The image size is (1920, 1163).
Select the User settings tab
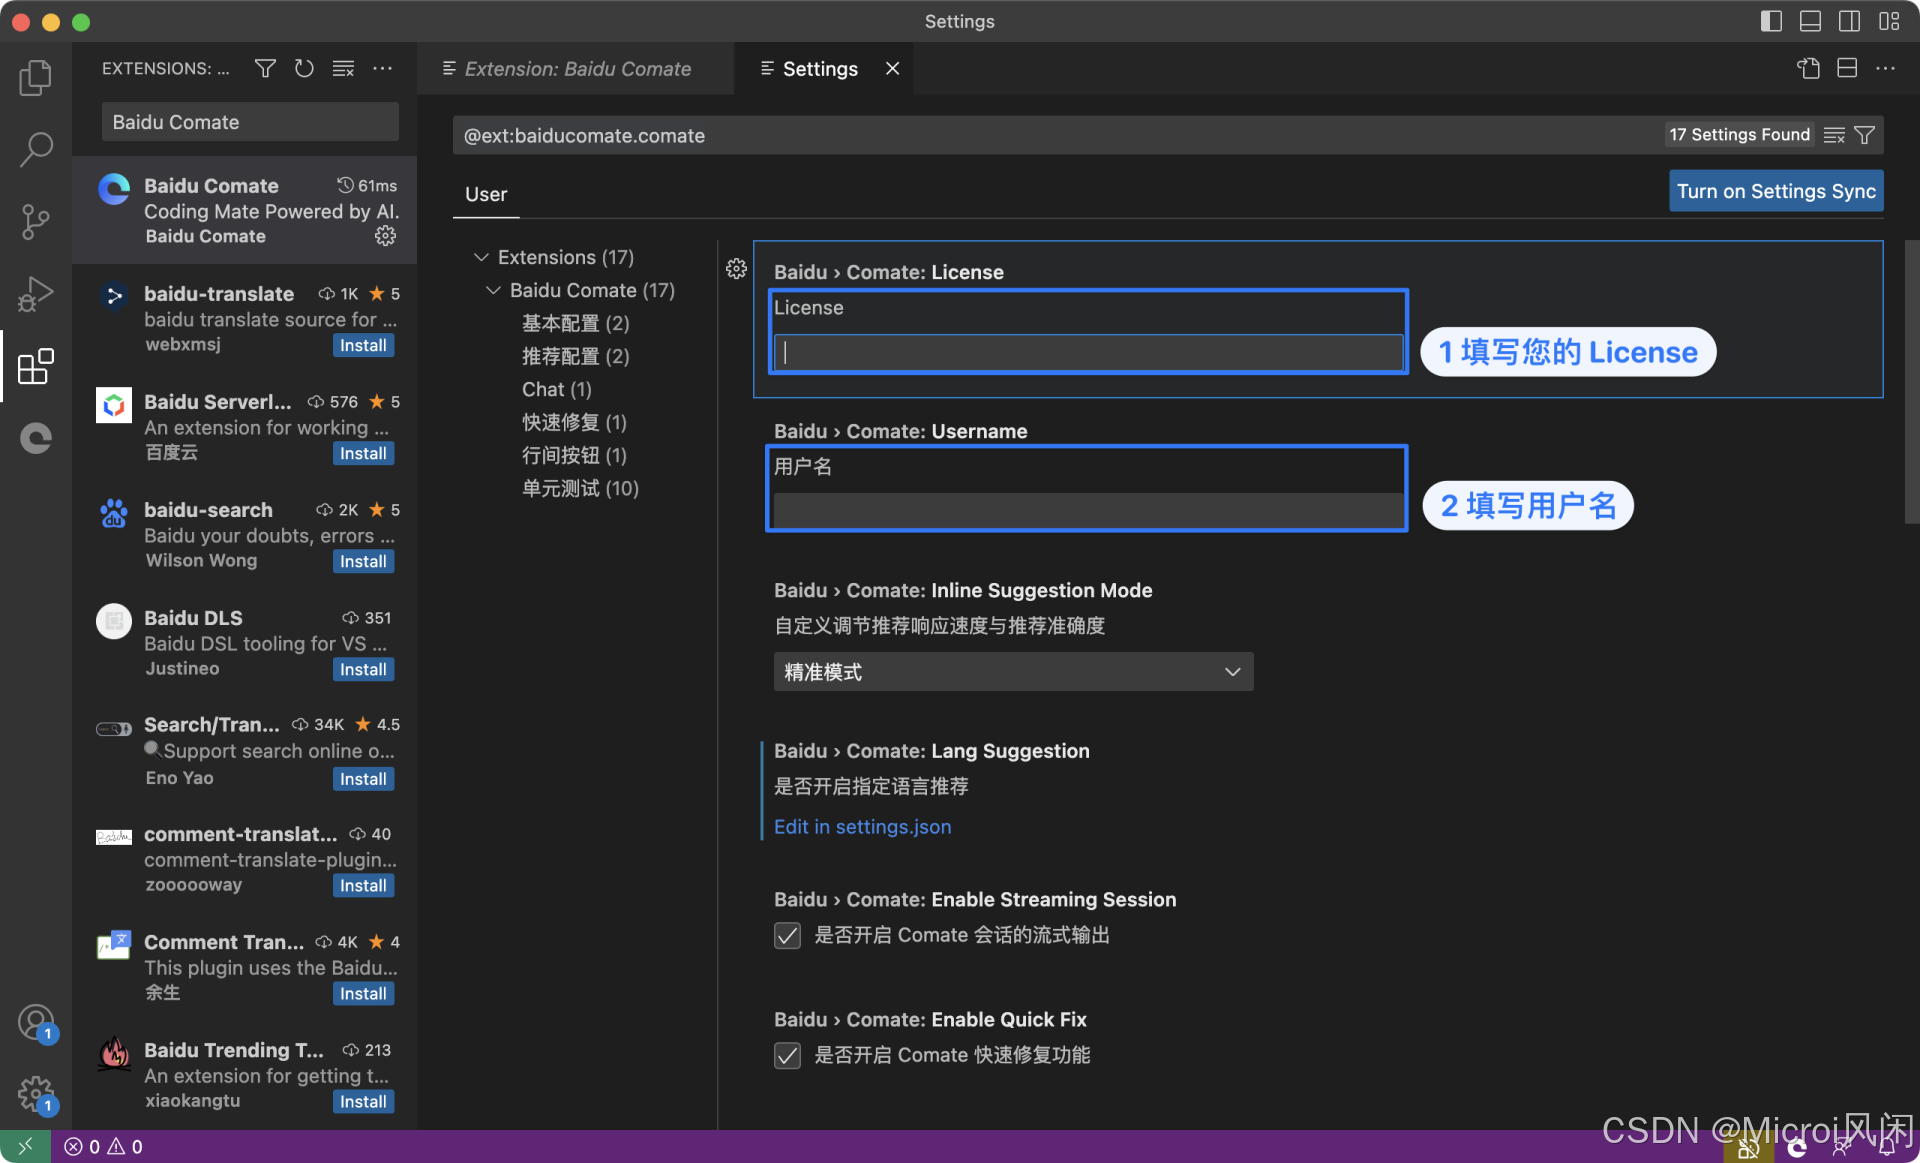[x=486, y=194]
